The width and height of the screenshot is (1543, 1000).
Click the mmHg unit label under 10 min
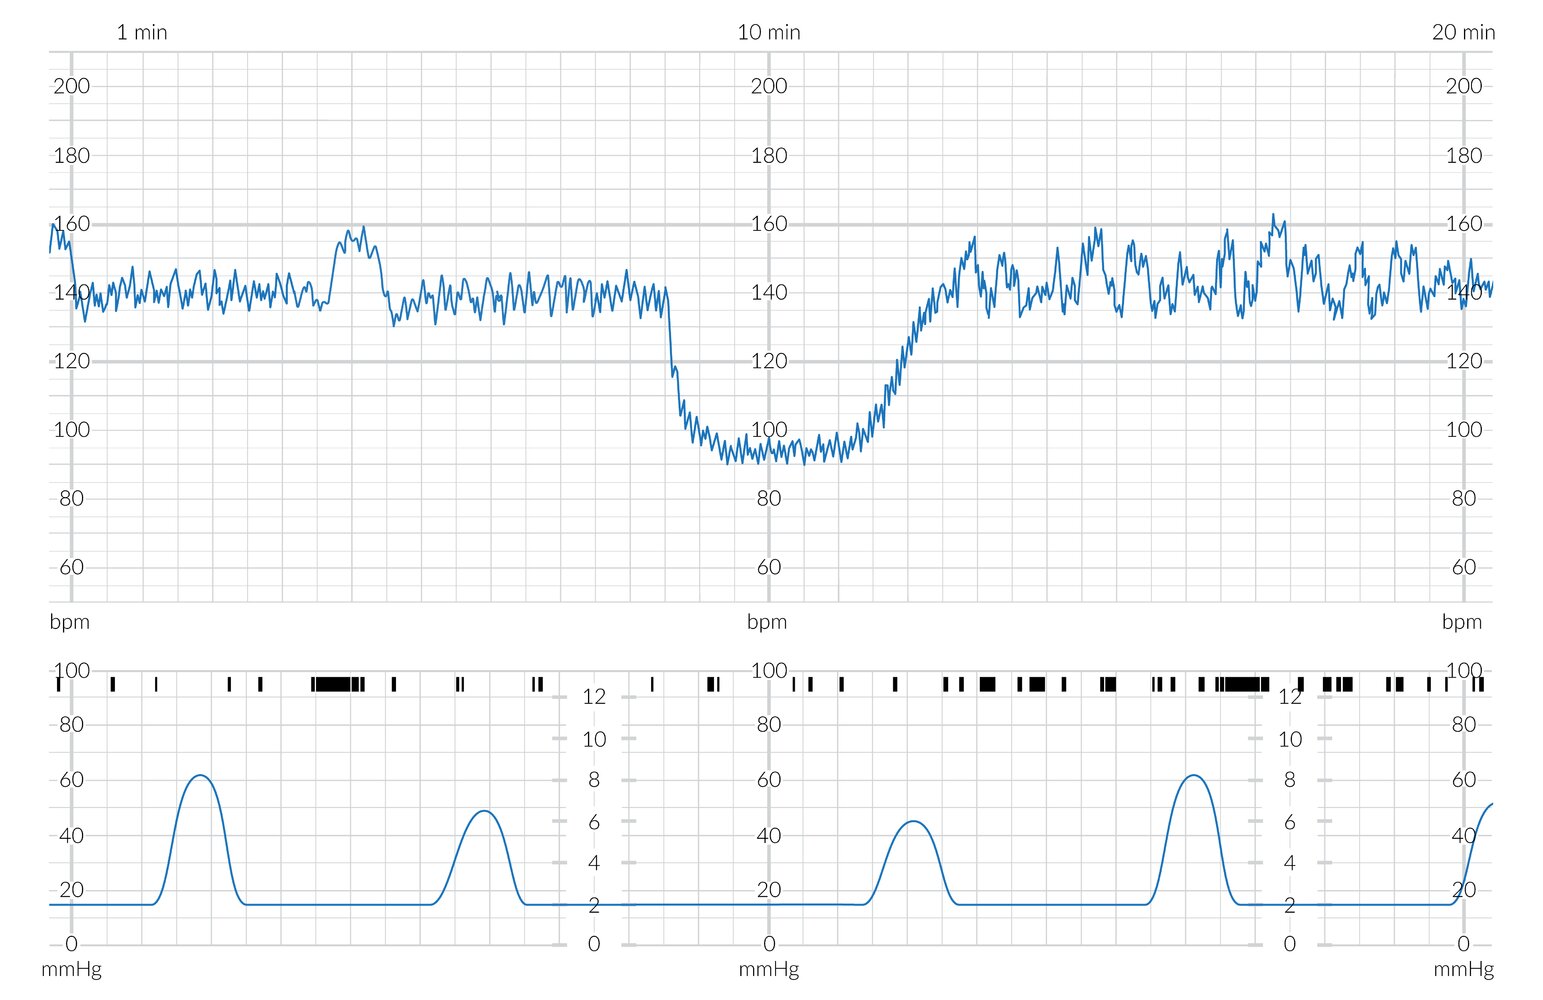tap(769, 969)
